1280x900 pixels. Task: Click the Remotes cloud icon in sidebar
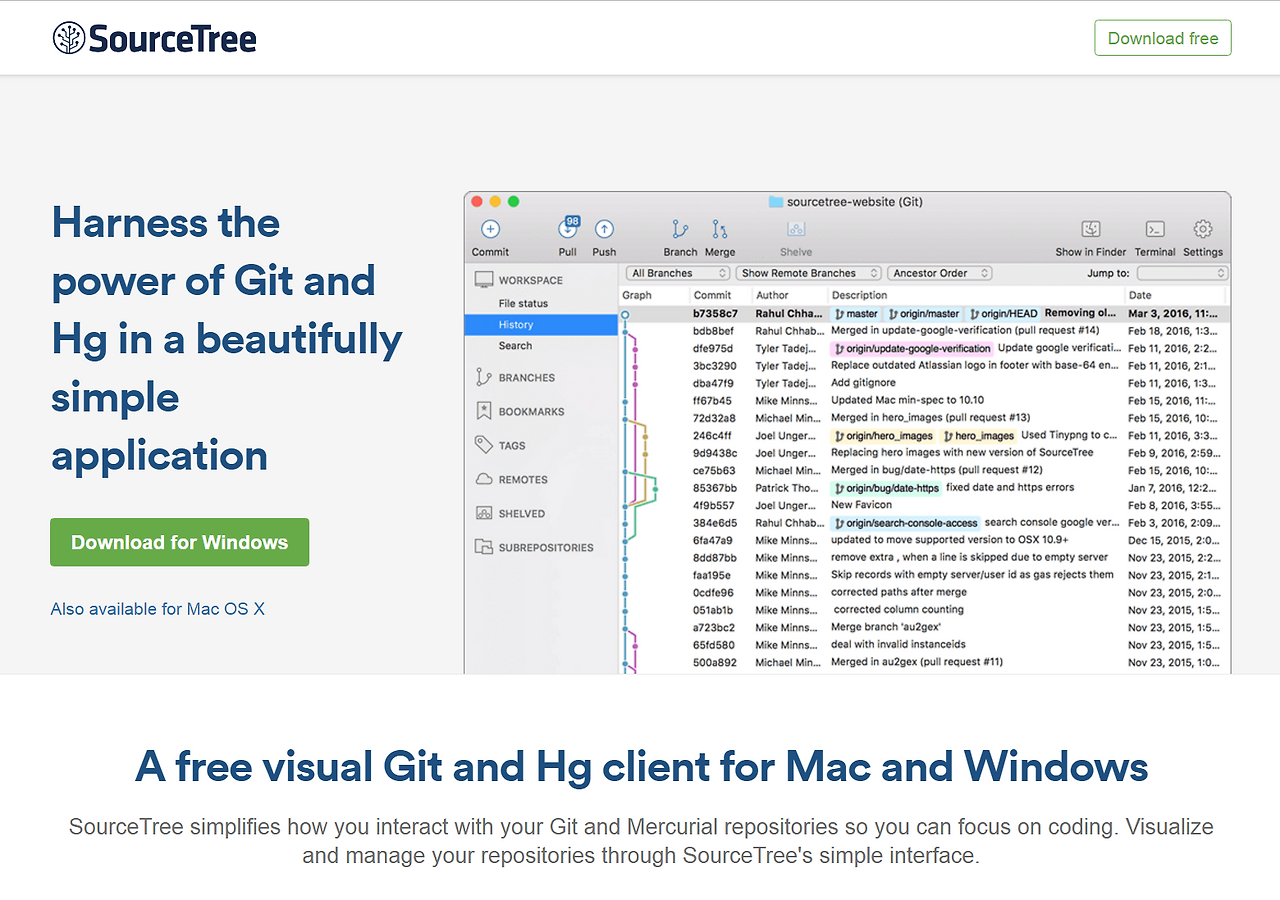pyautogui.click(x=484, y=479)
